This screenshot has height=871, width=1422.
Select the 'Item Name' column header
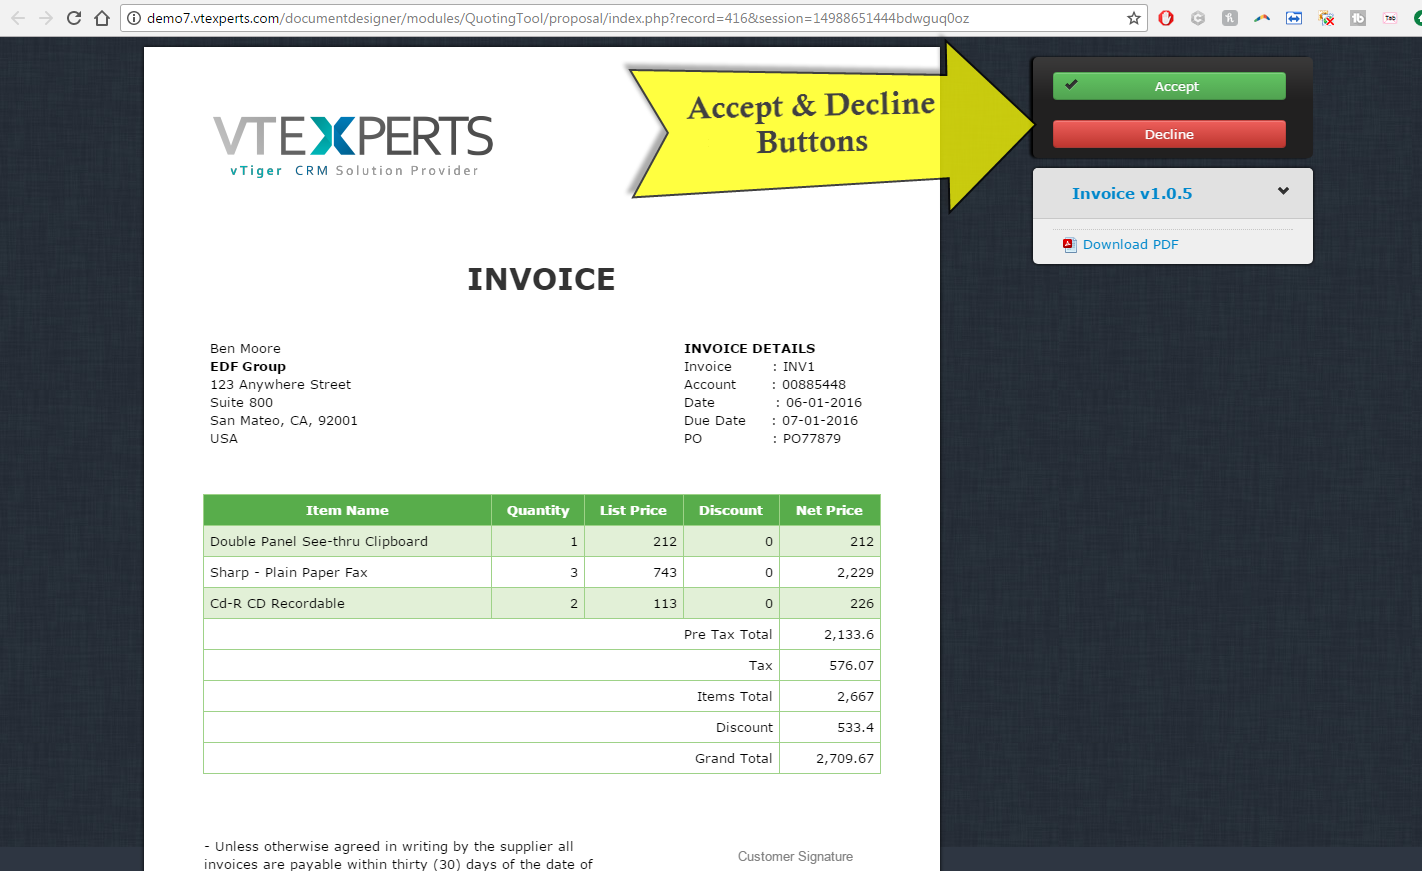tap(347, 510)
